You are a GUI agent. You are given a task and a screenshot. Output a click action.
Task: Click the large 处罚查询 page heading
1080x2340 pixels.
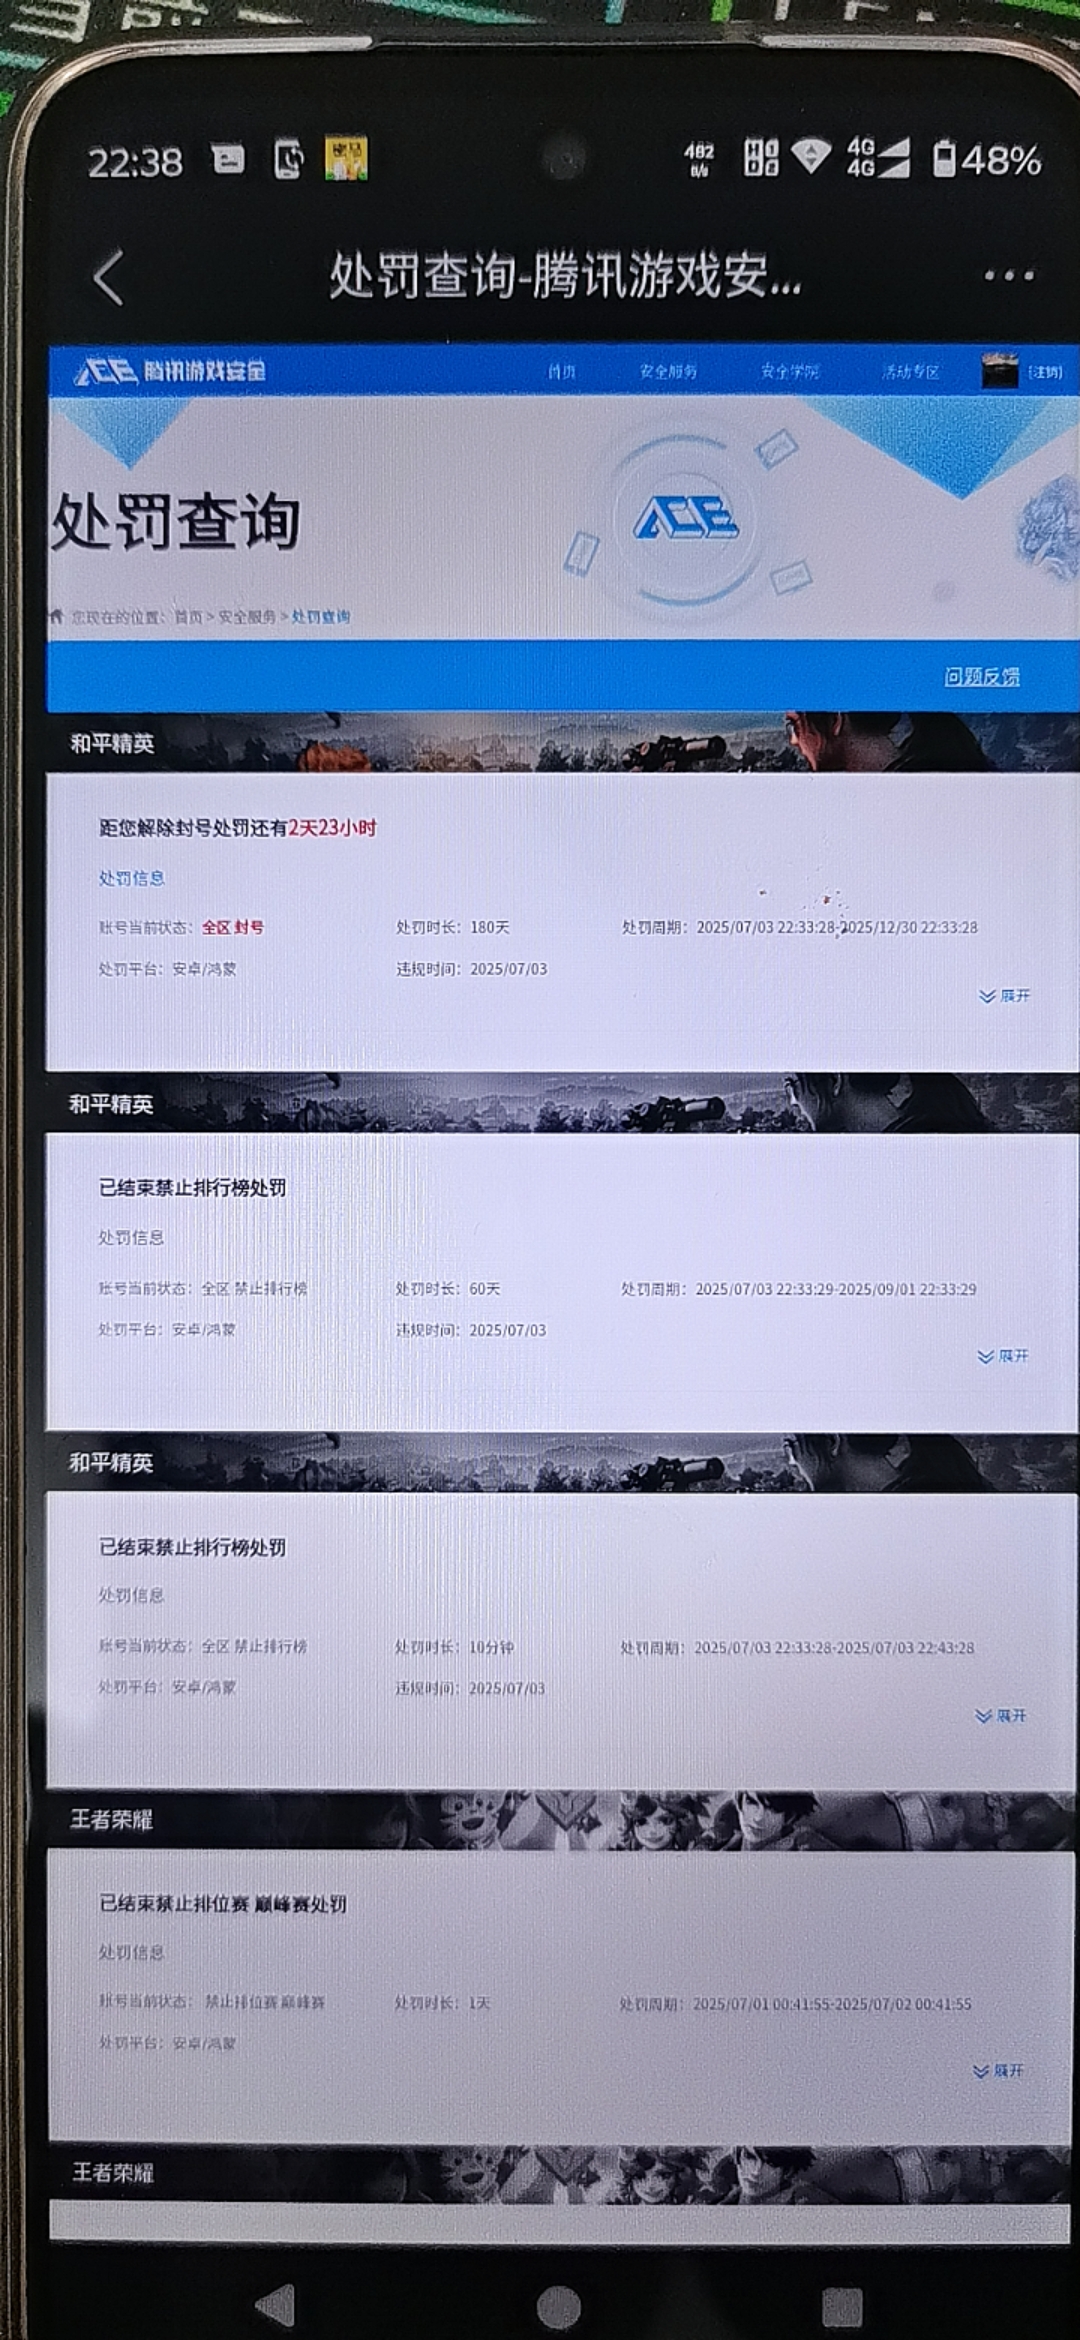176,521
